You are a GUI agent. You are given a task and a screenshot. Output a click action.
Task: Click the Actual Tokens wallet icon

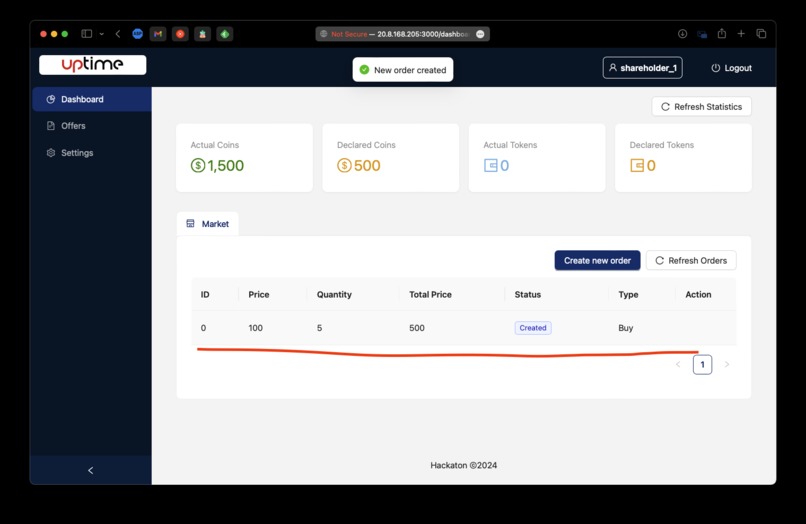click(490, 166)
